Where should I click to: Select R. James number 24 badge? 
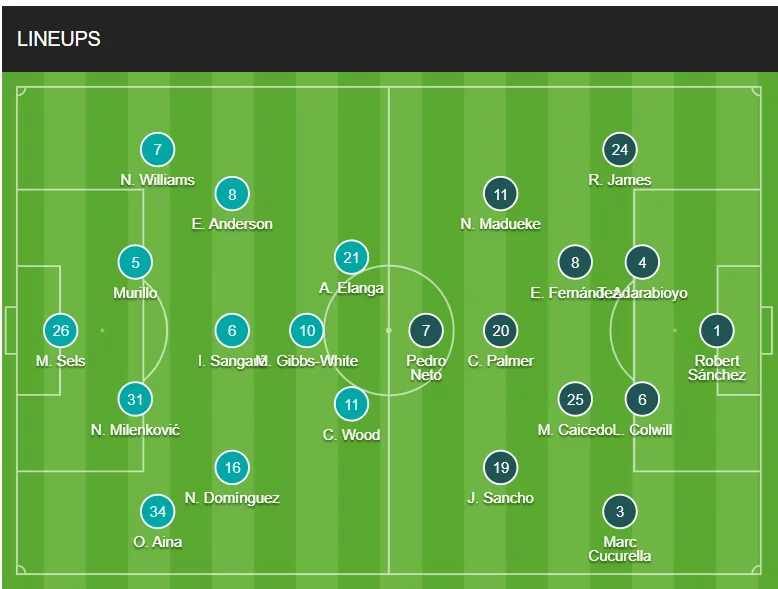point(620,149)
